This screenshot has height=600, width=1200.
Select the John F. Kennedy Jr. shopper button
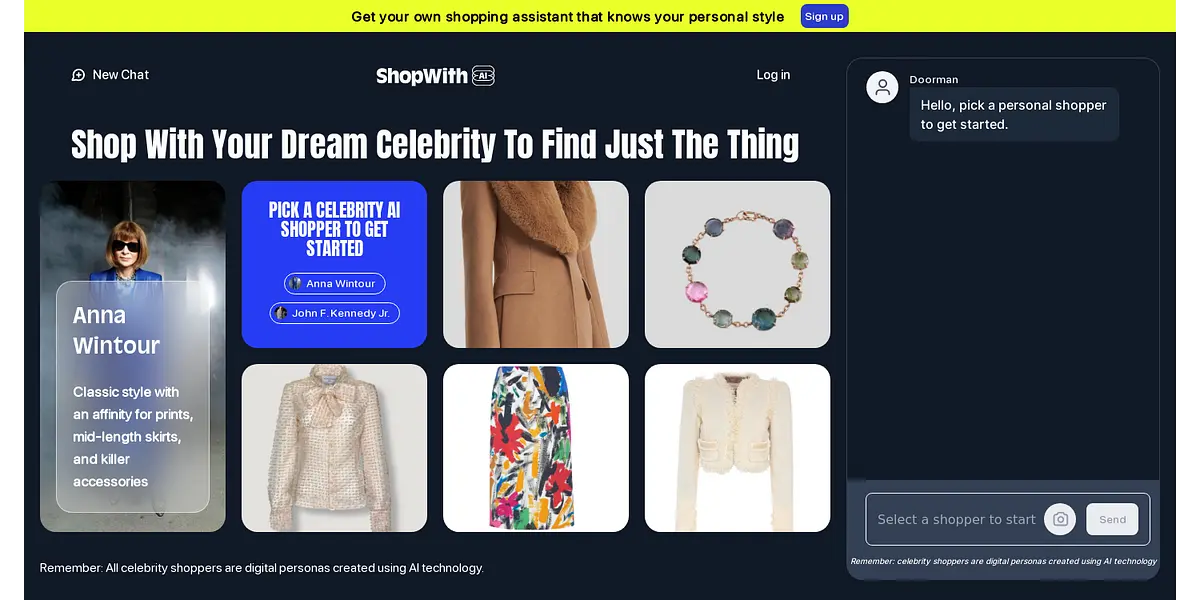click(x=334, y=313)
